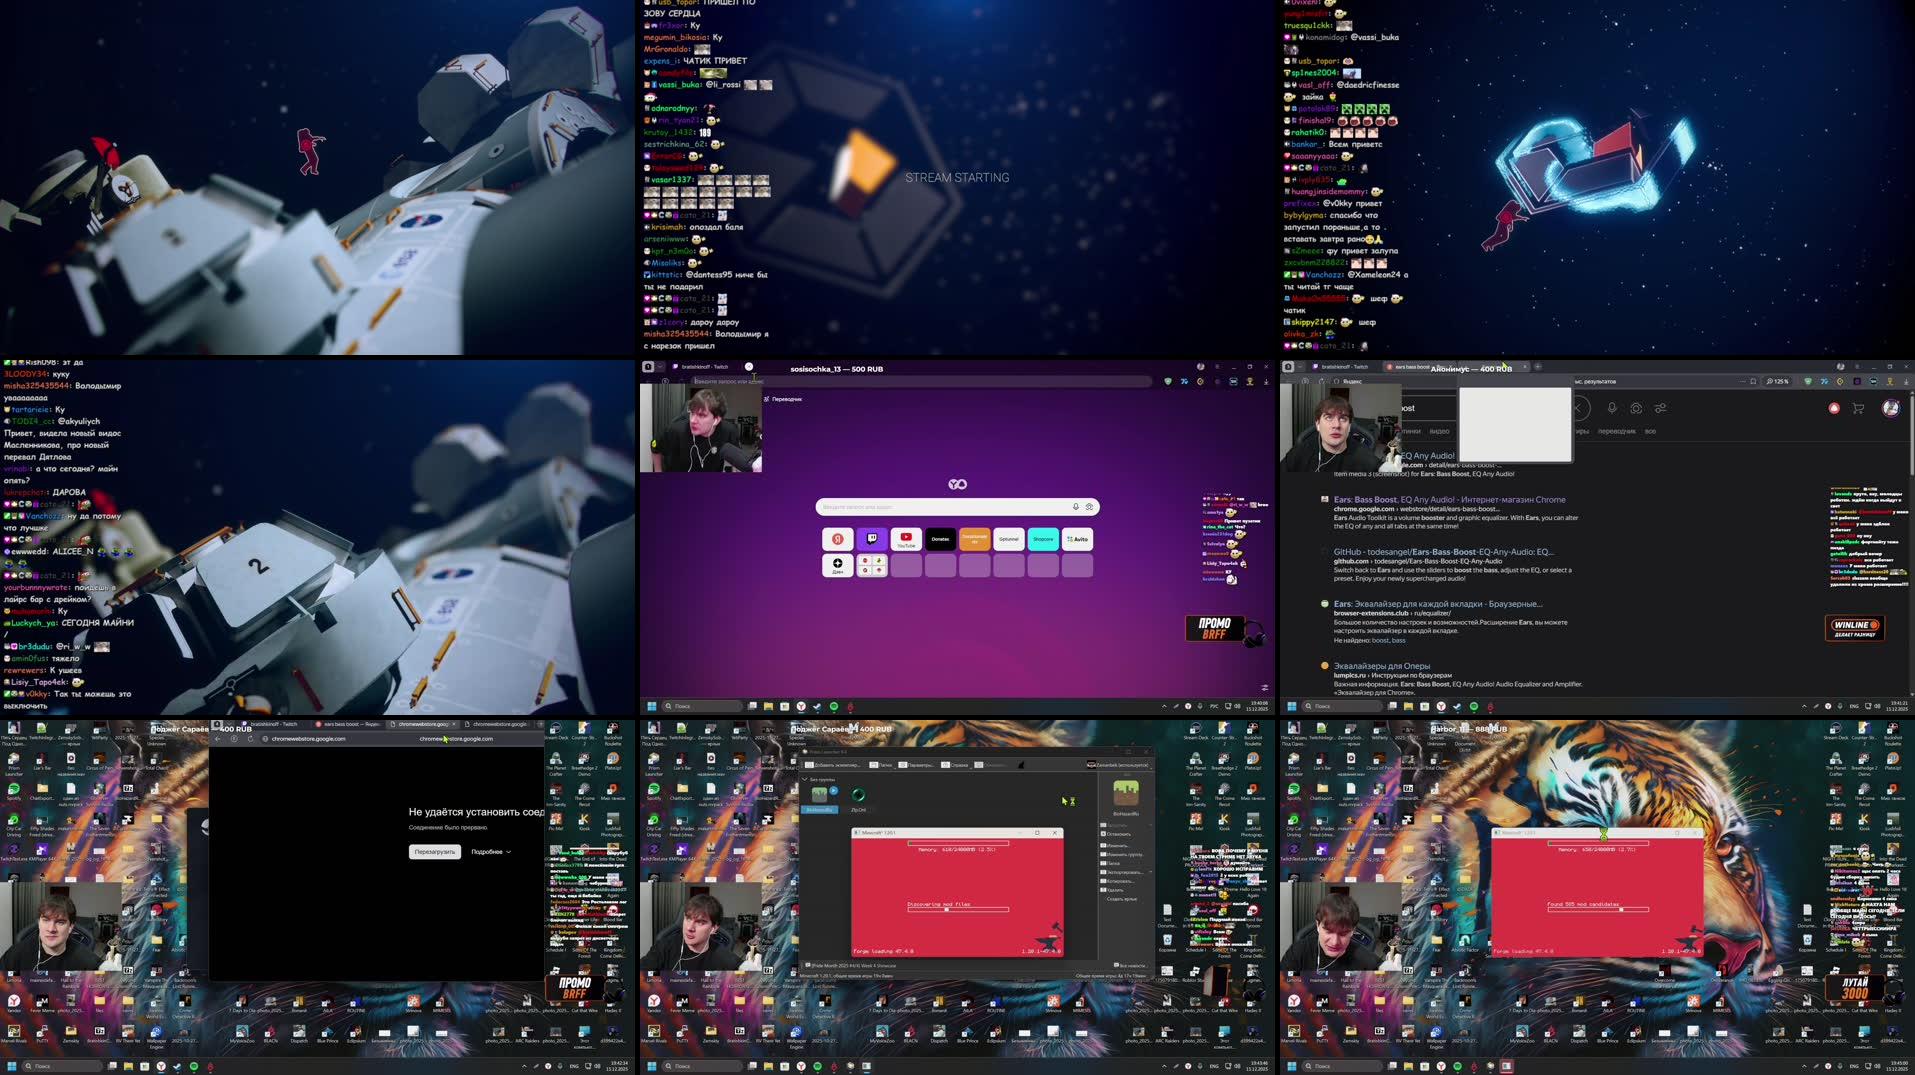Activate voice search microphone in Yandex search bar
The width and height of the screenshot is (1915, 1075).
[x=1611, y=408]
